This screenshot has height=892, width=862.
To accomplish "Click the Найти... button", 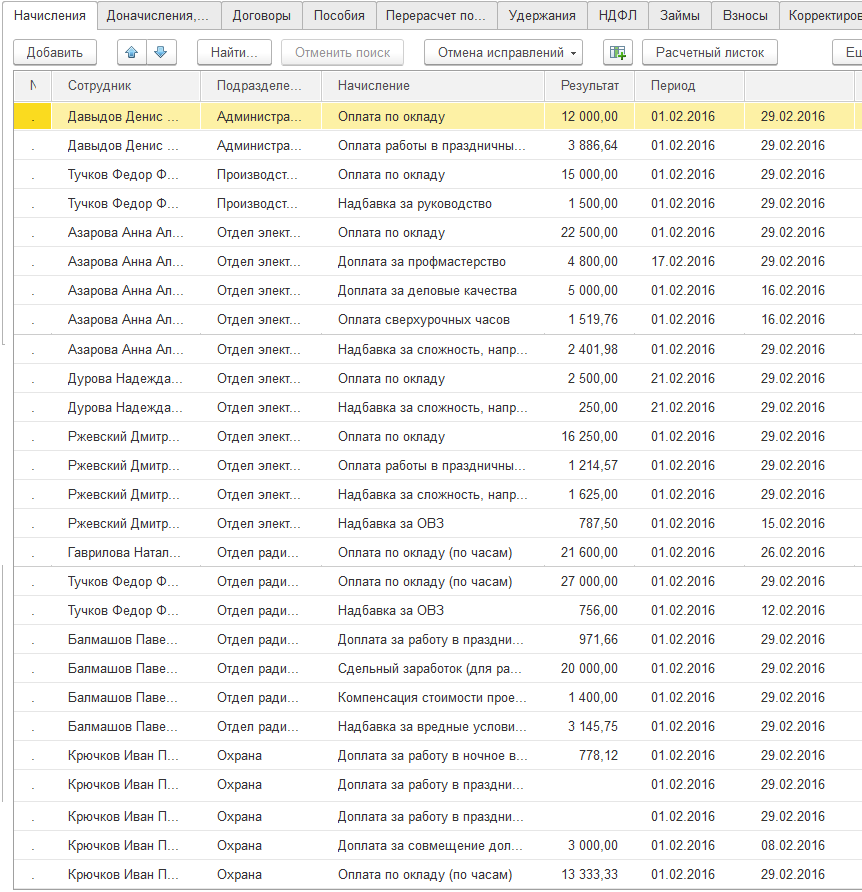I will click(235, 52).
